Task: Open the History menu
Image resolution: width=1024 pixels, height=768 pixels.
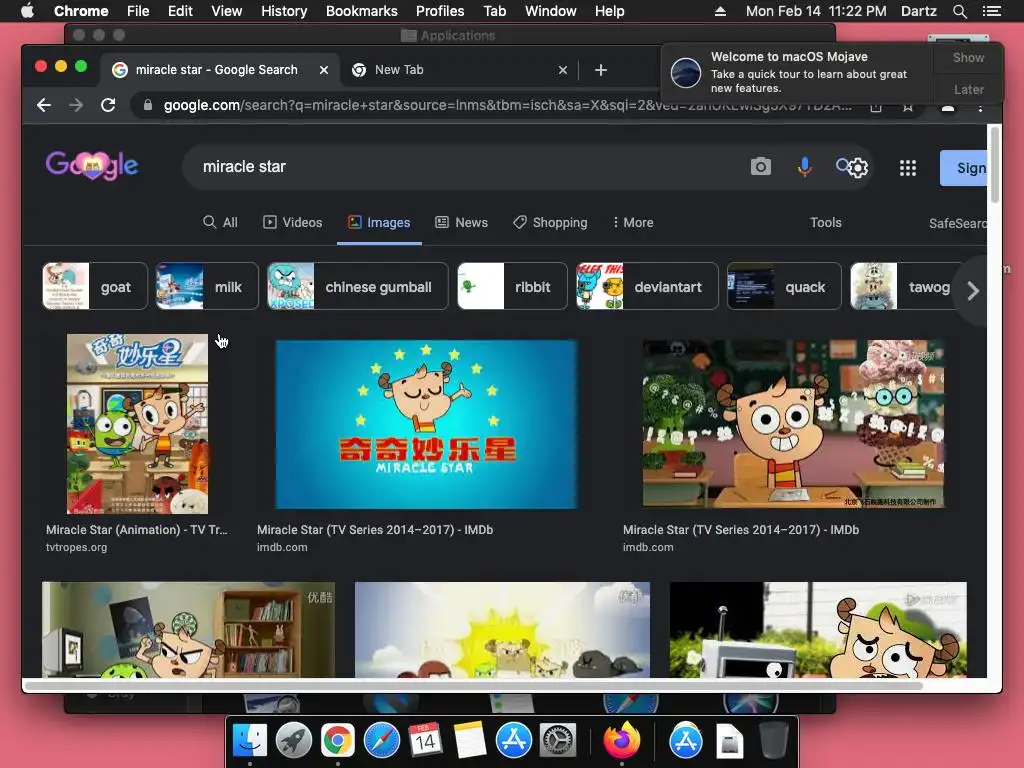Action: [284, 11]
